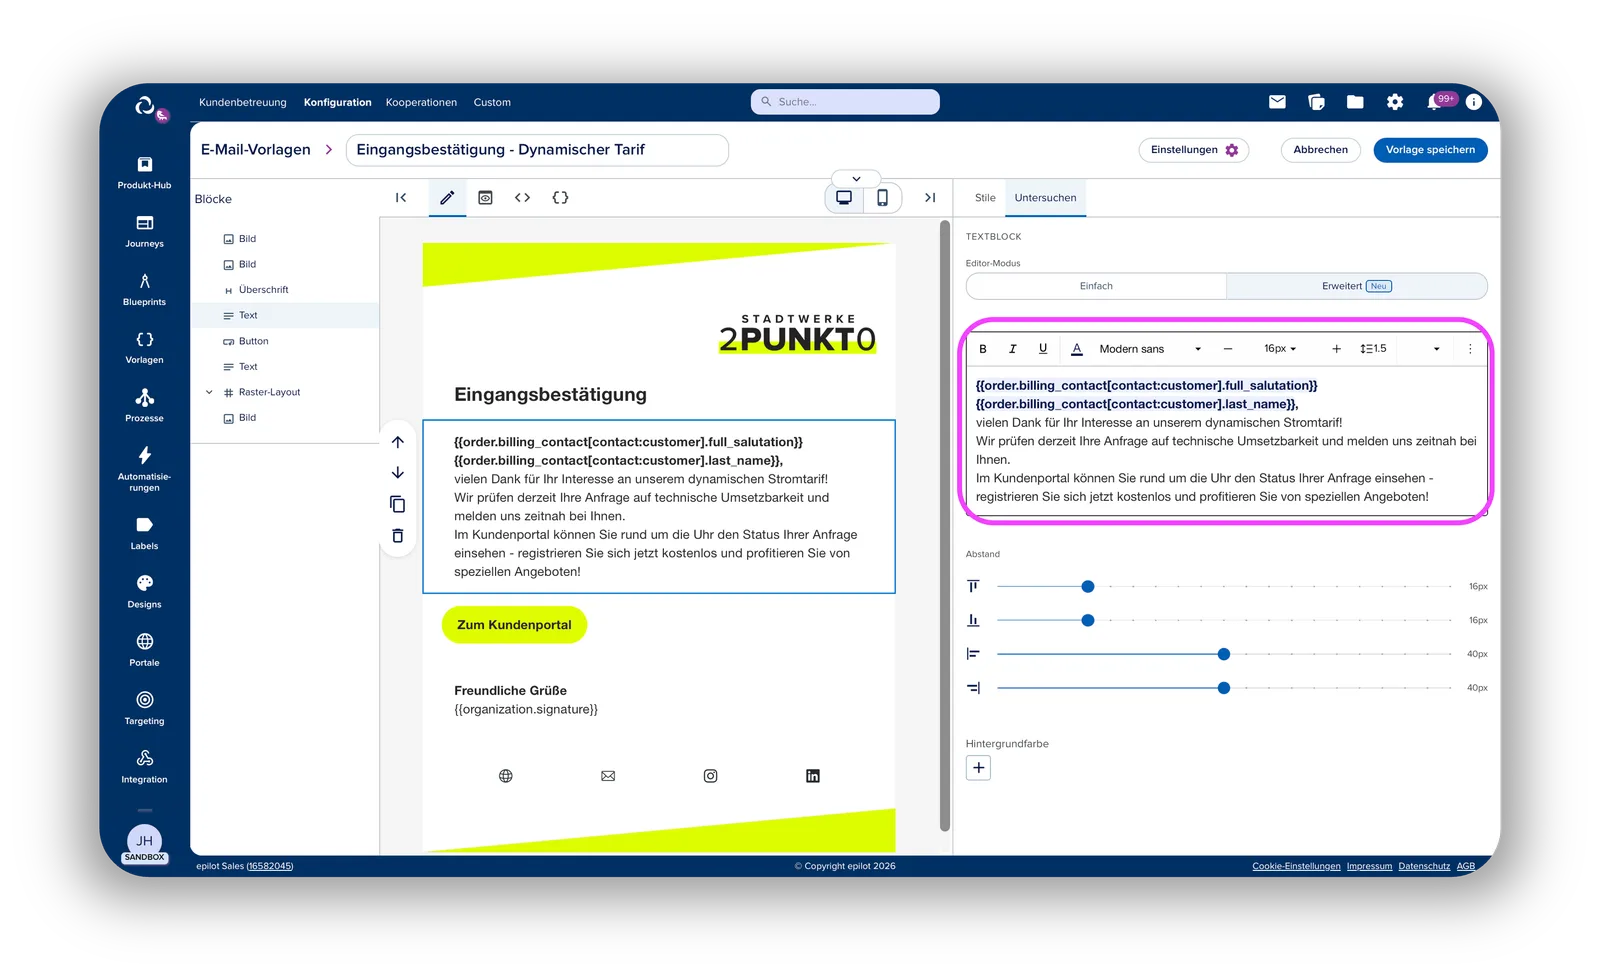Adjust the top spacing slider
Image resolution: width=1600 pixels, height=978 pixels.
click(x=1088, y=587)
